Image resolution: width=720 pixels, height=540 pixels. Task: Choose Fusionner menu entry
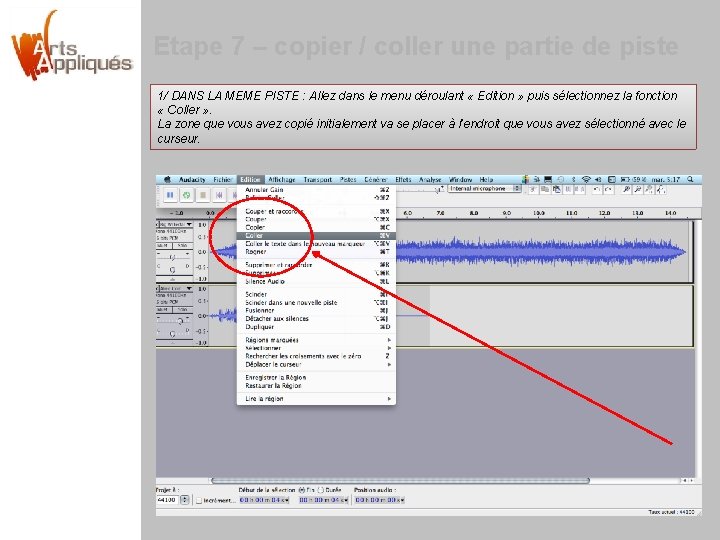[316, 310]
